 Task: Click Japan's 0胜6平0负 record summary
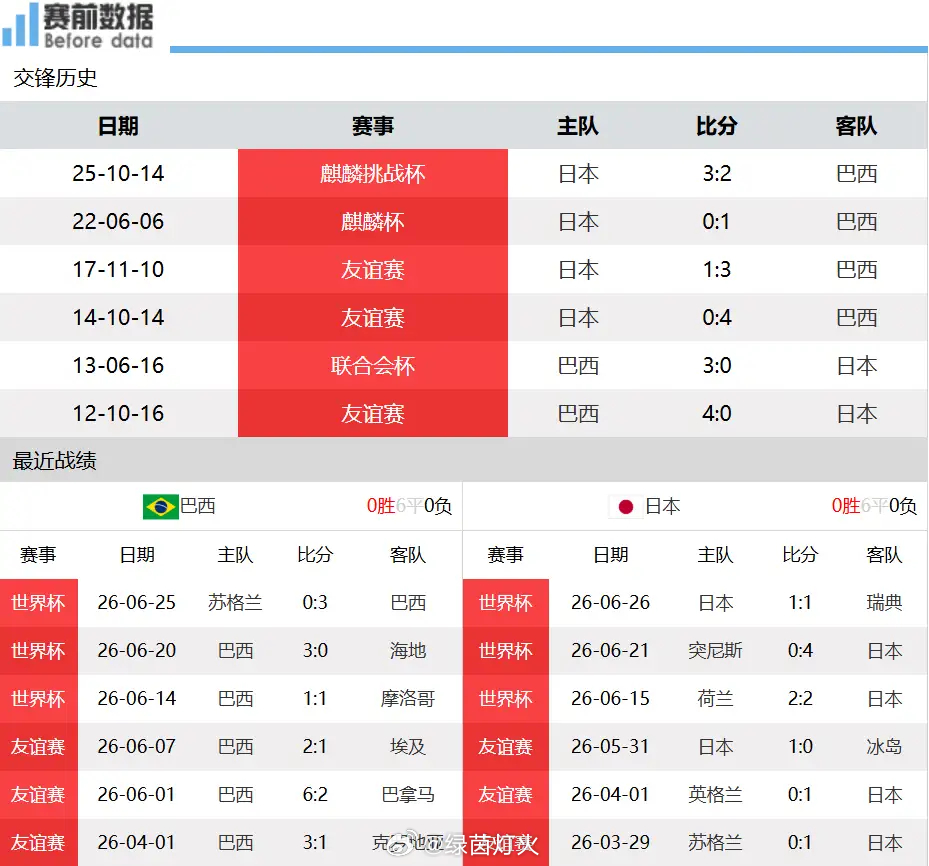point(874,506)
